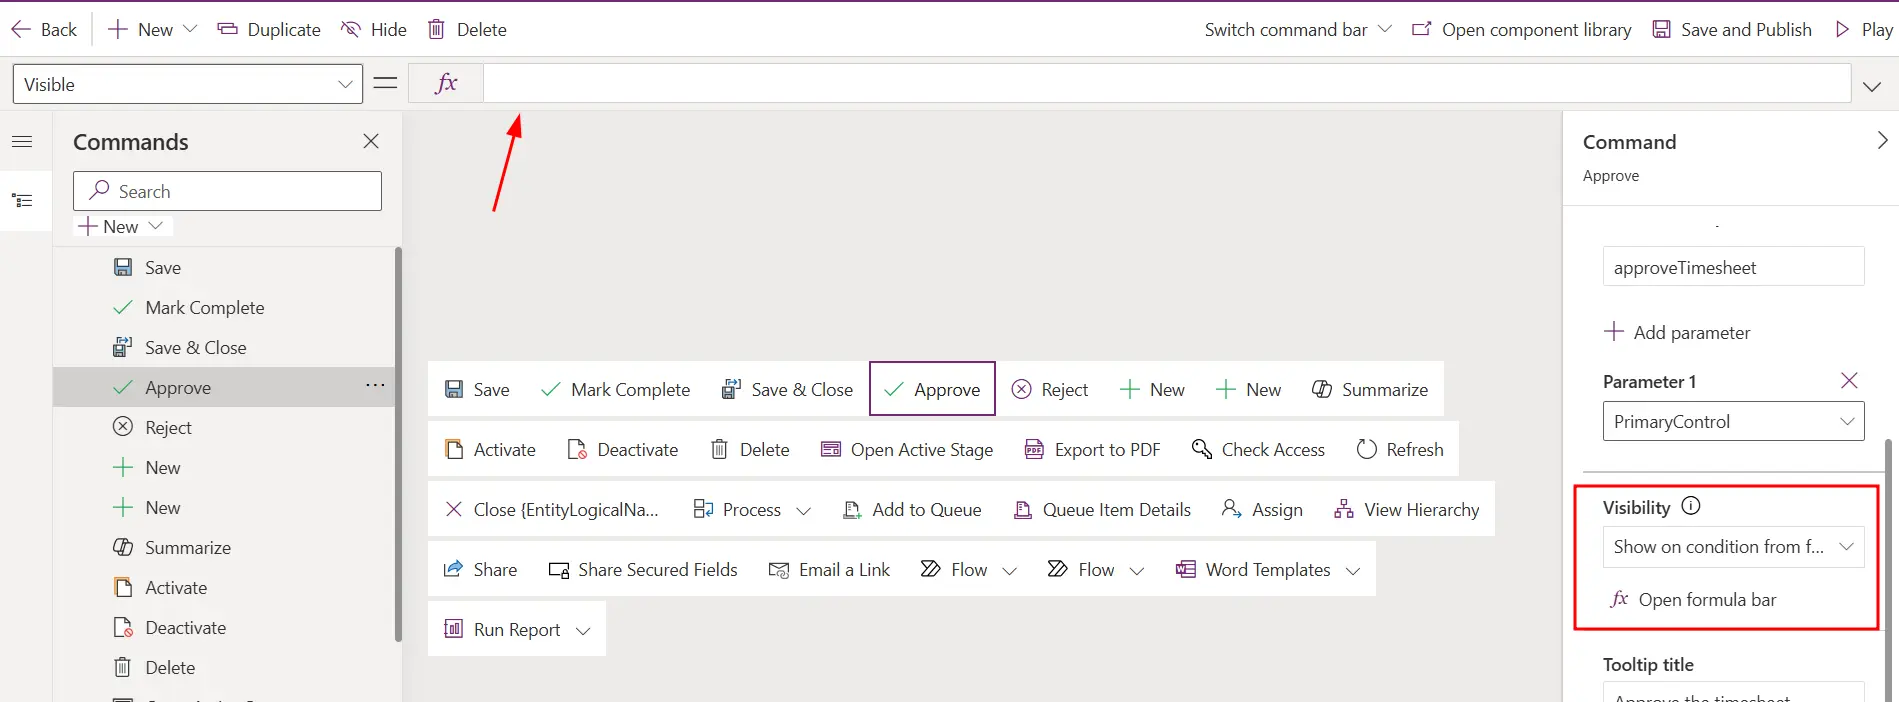Select the tree view icon in left rail
The image size is (1899, 702).
point(22,201)
